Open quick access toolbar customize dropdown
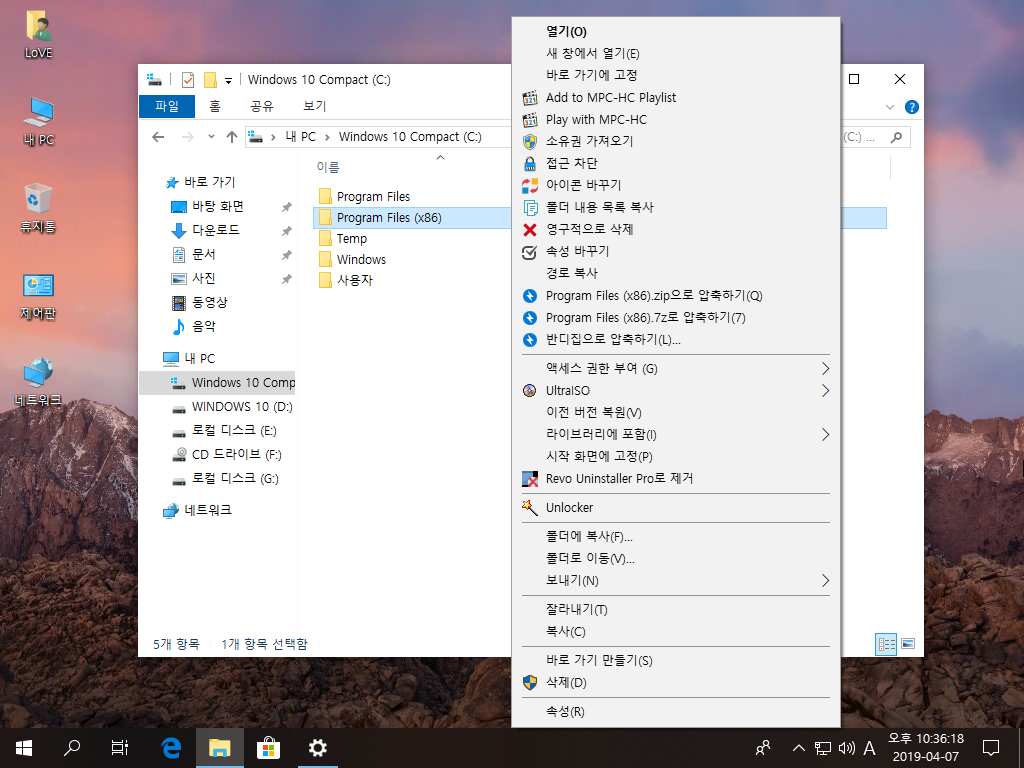Viewport: 1024px width, 768px height. [x=228, y=80]
